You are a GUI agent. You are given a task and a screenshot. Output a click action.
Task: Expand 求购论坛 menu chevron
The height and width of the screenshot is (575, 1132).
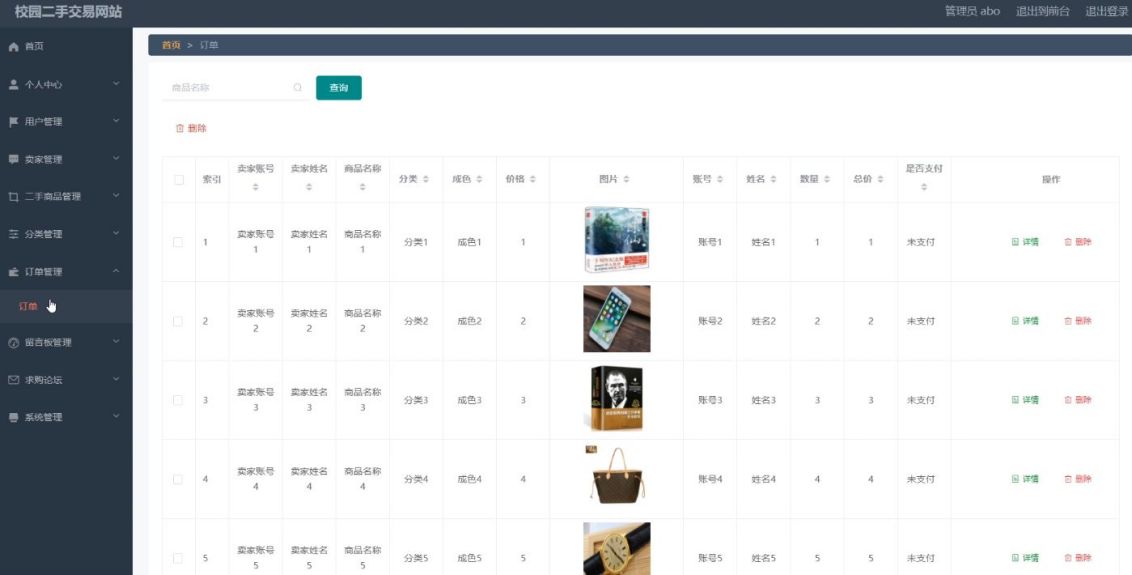coord(116,379)
